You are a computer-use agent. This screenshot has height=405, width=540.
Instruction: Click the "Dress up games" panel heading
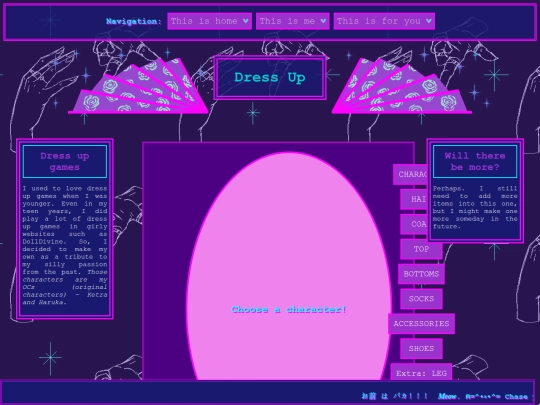click(65, 161)
